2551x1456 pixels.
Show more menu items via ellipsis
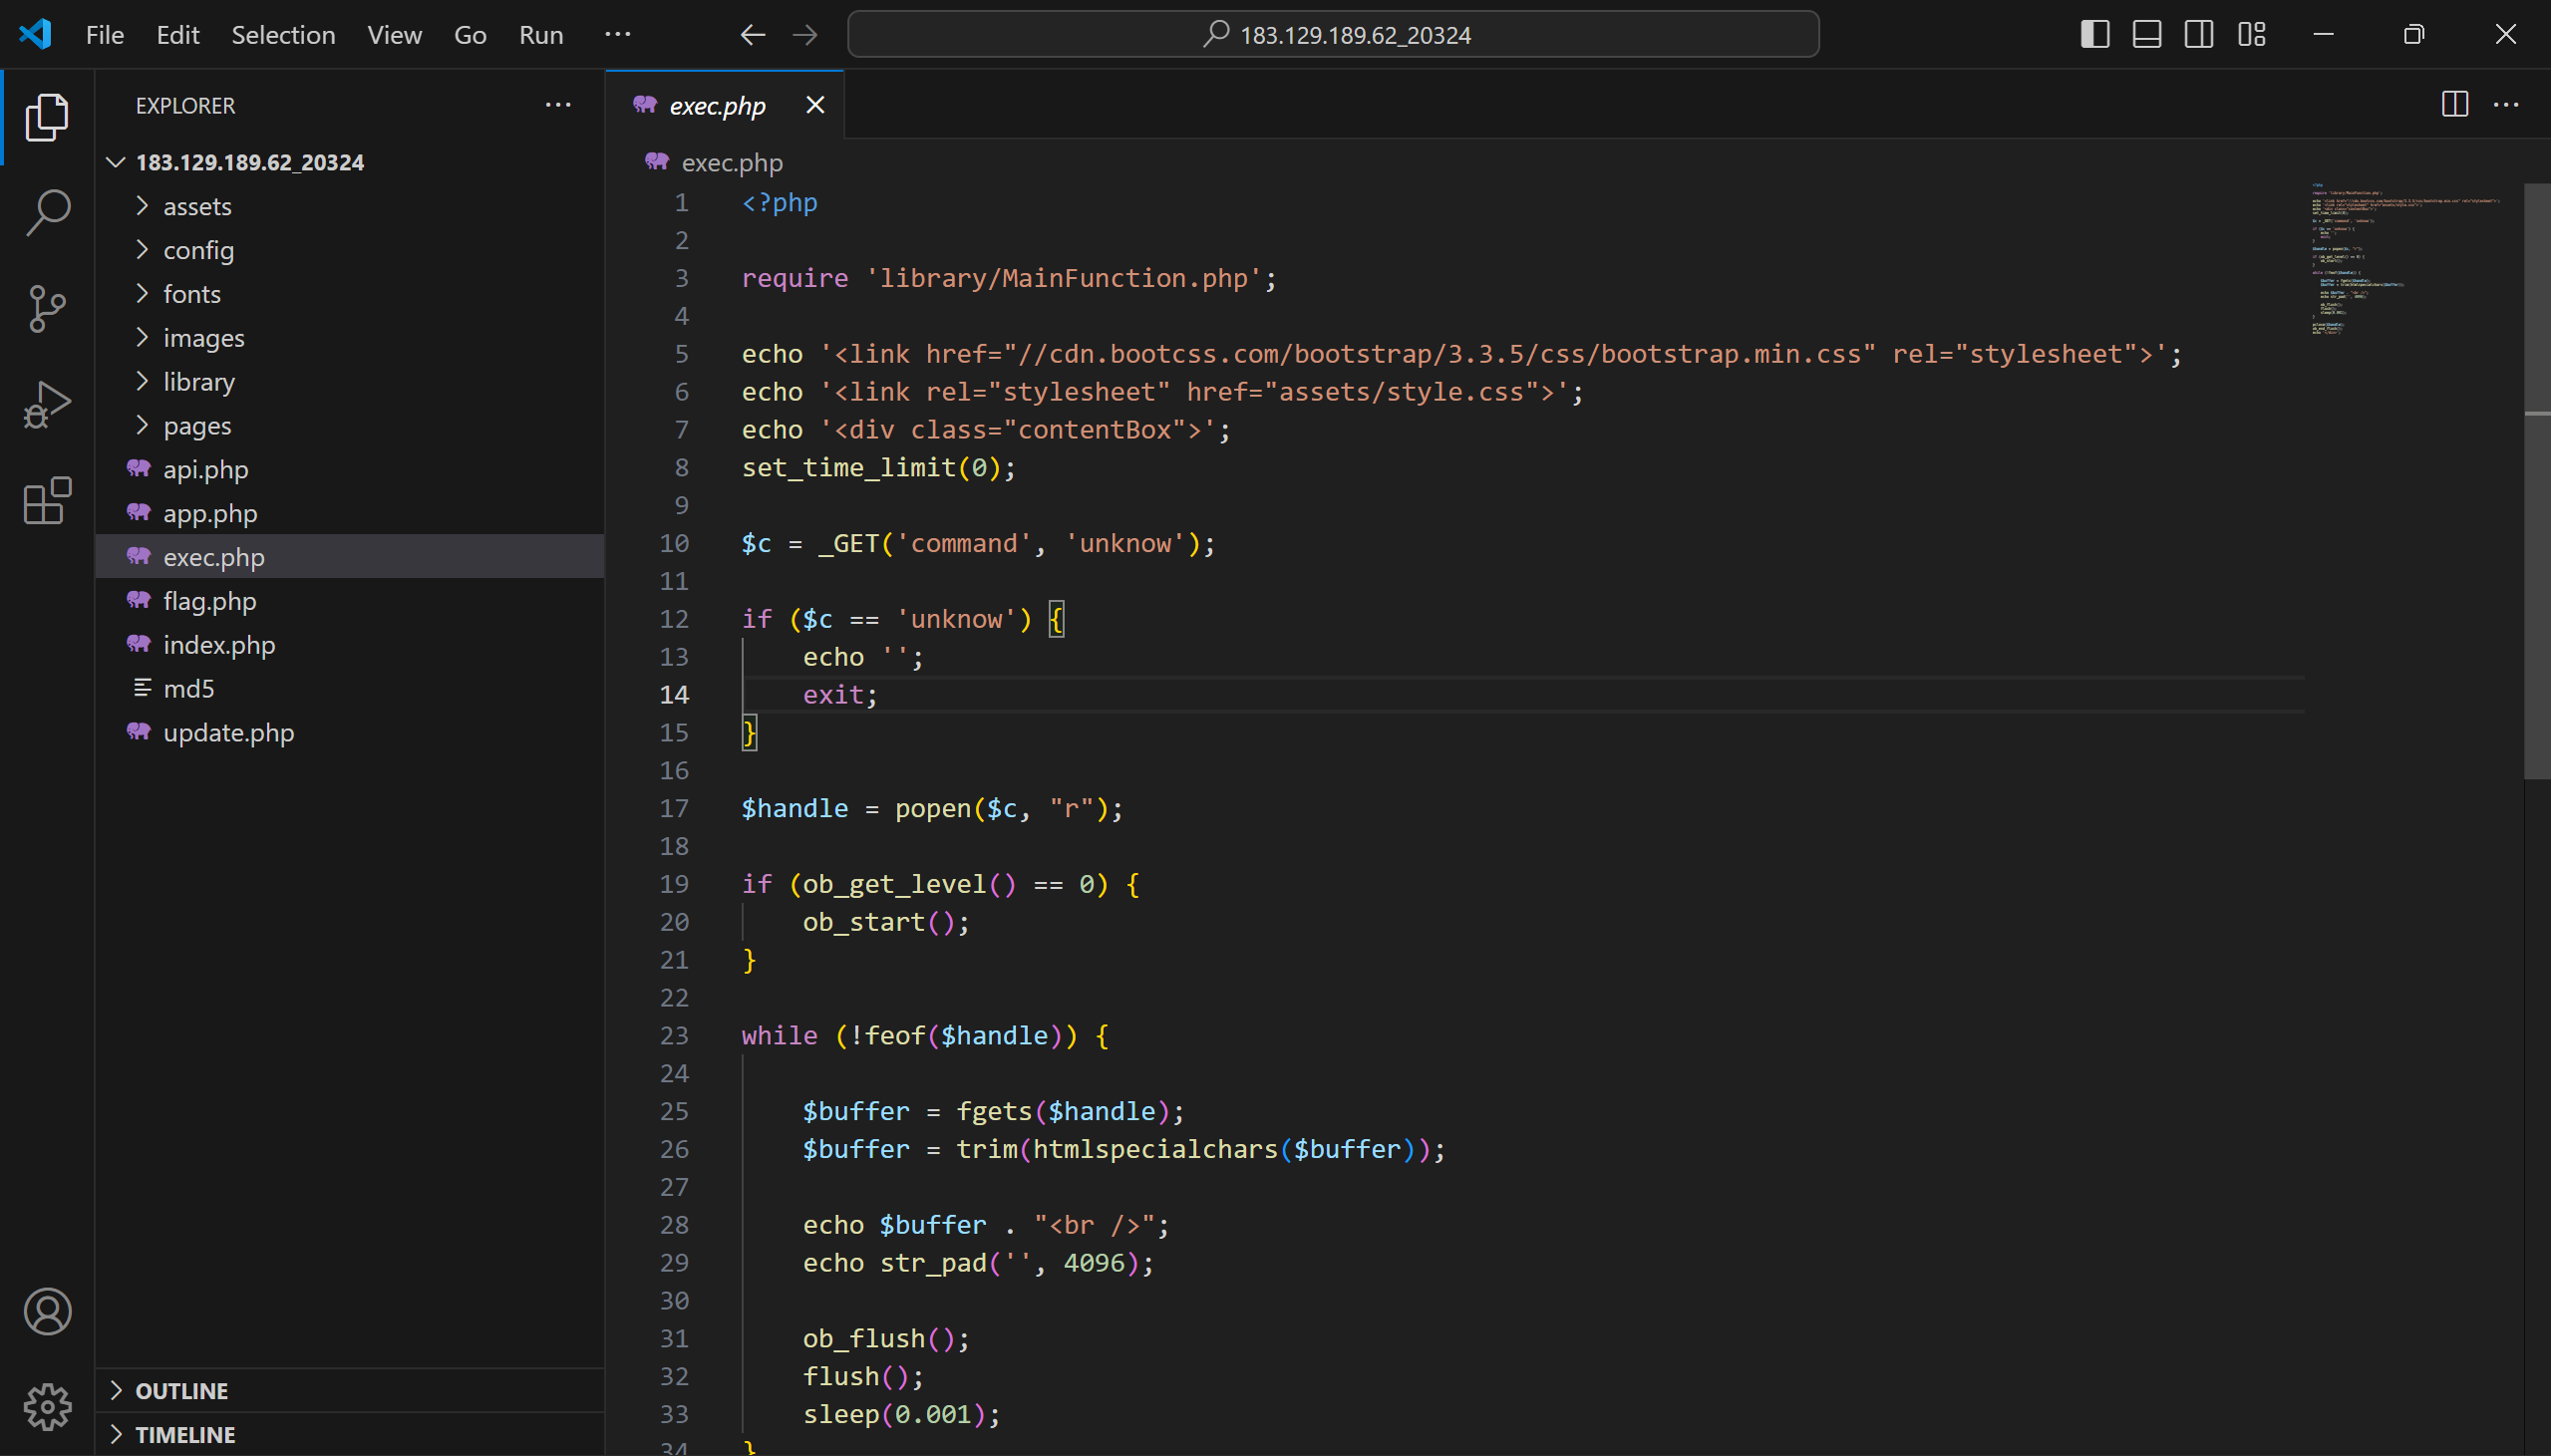click(x=618, y=34)
